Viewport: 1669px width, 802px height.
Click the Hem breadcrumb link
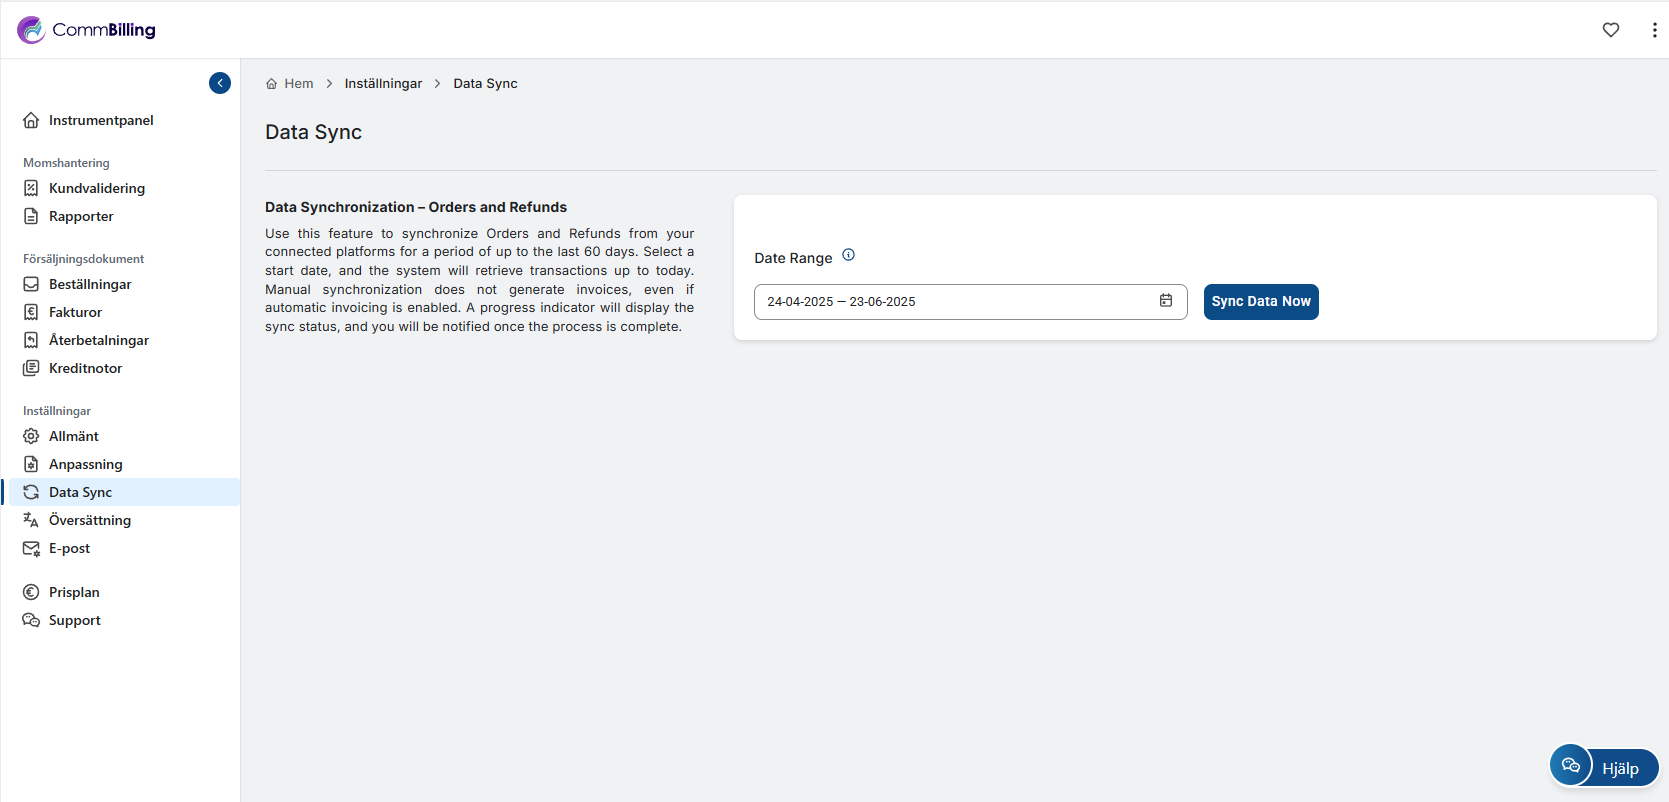(298, 84)
